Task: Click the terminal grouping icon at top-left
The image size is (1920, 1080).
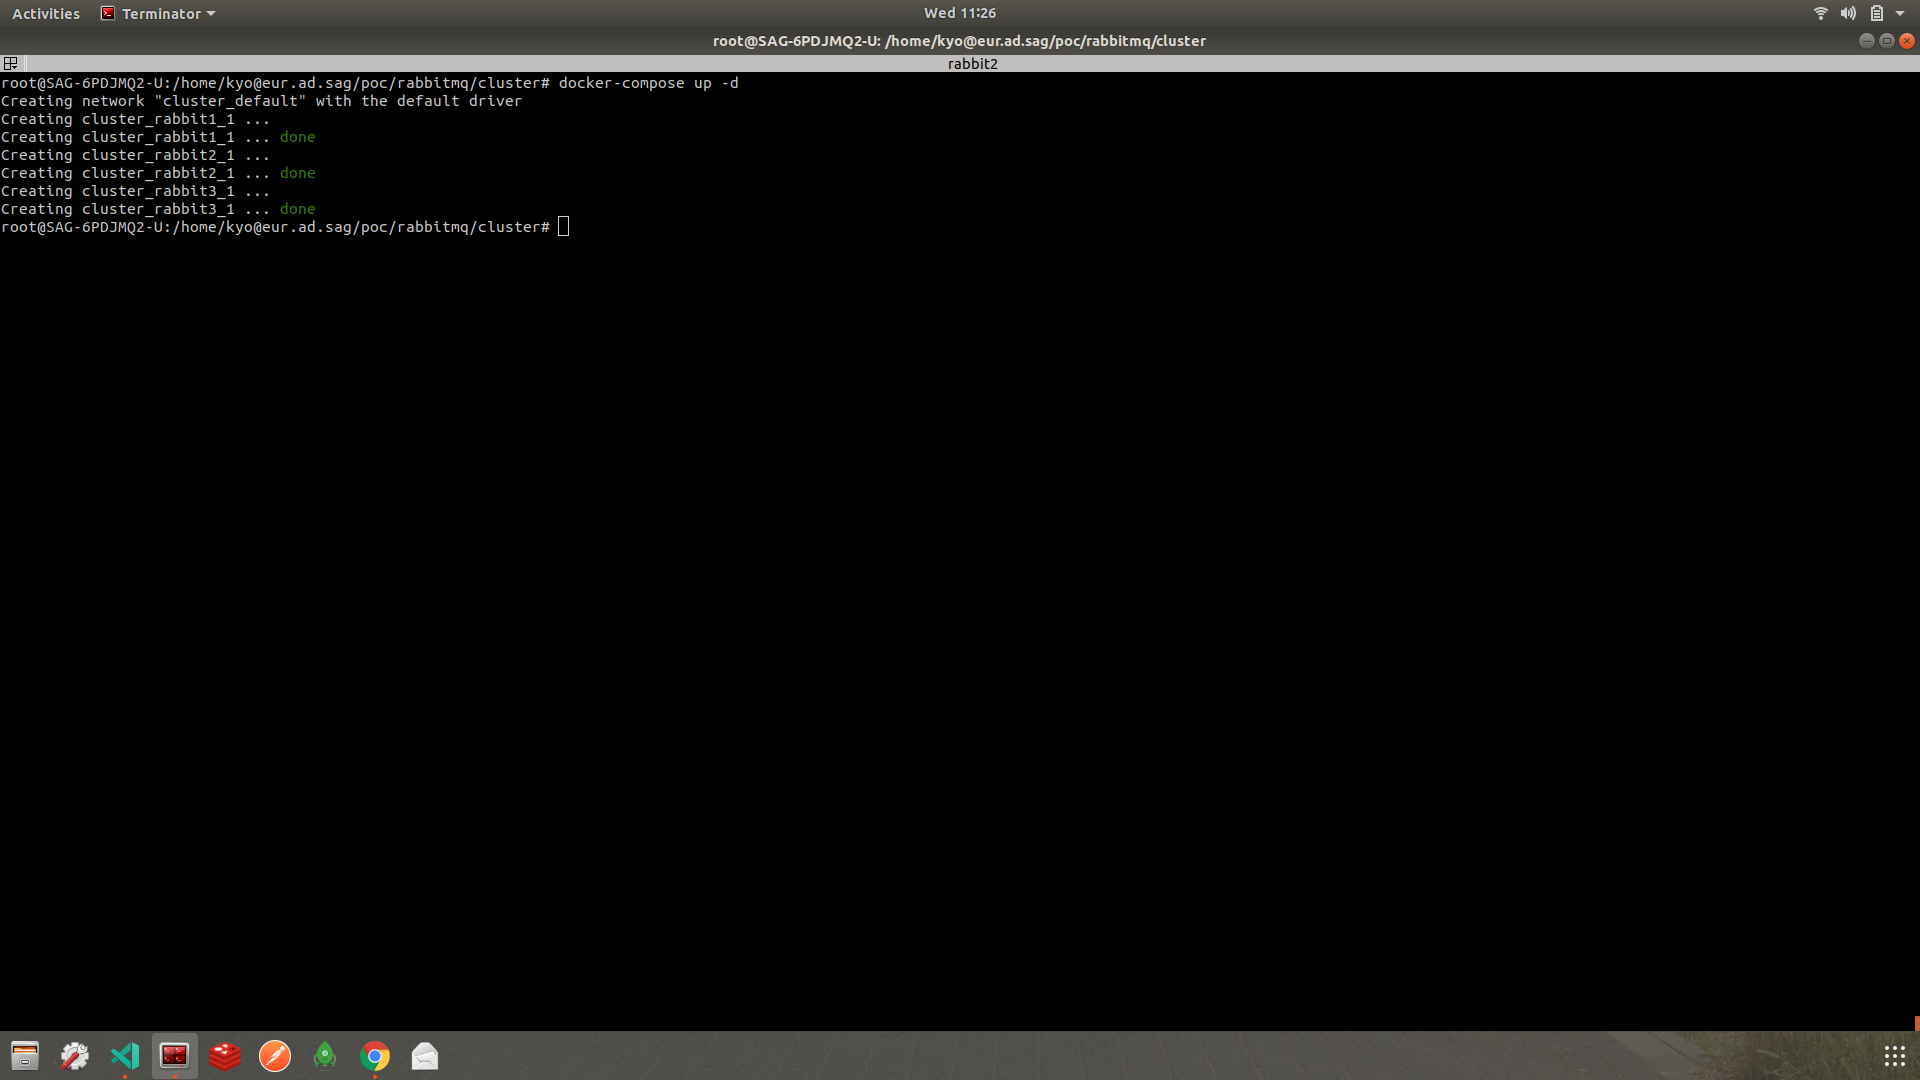Action: coord(11,63)
